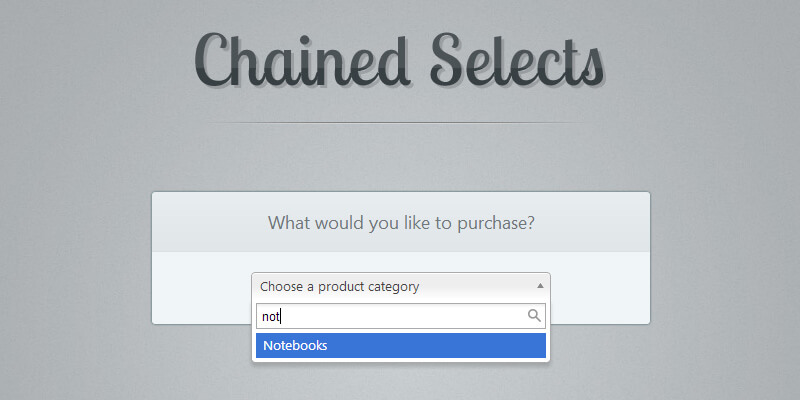Click the thin divider line under the title

pos(400,123)
